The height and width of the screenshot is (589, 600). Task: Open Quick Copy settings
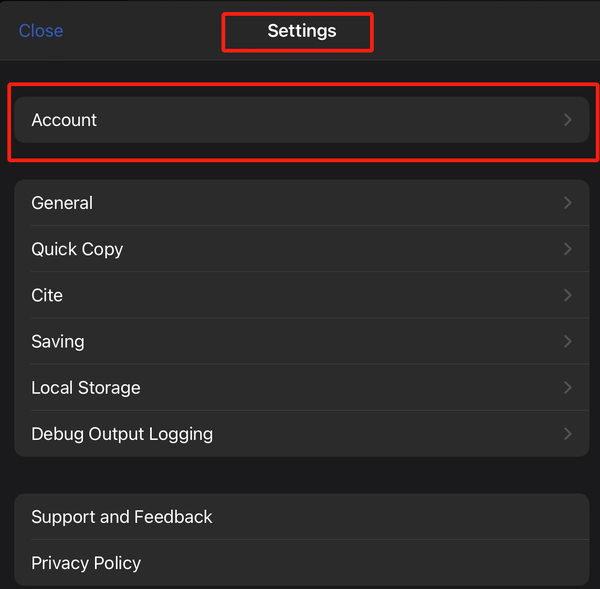click(302, 249)
